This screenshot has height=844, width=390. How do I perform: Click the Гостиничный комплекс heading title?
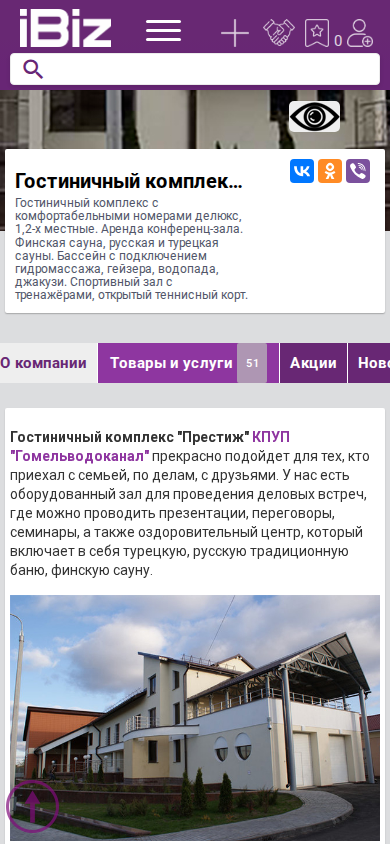(x=129, y=181)
